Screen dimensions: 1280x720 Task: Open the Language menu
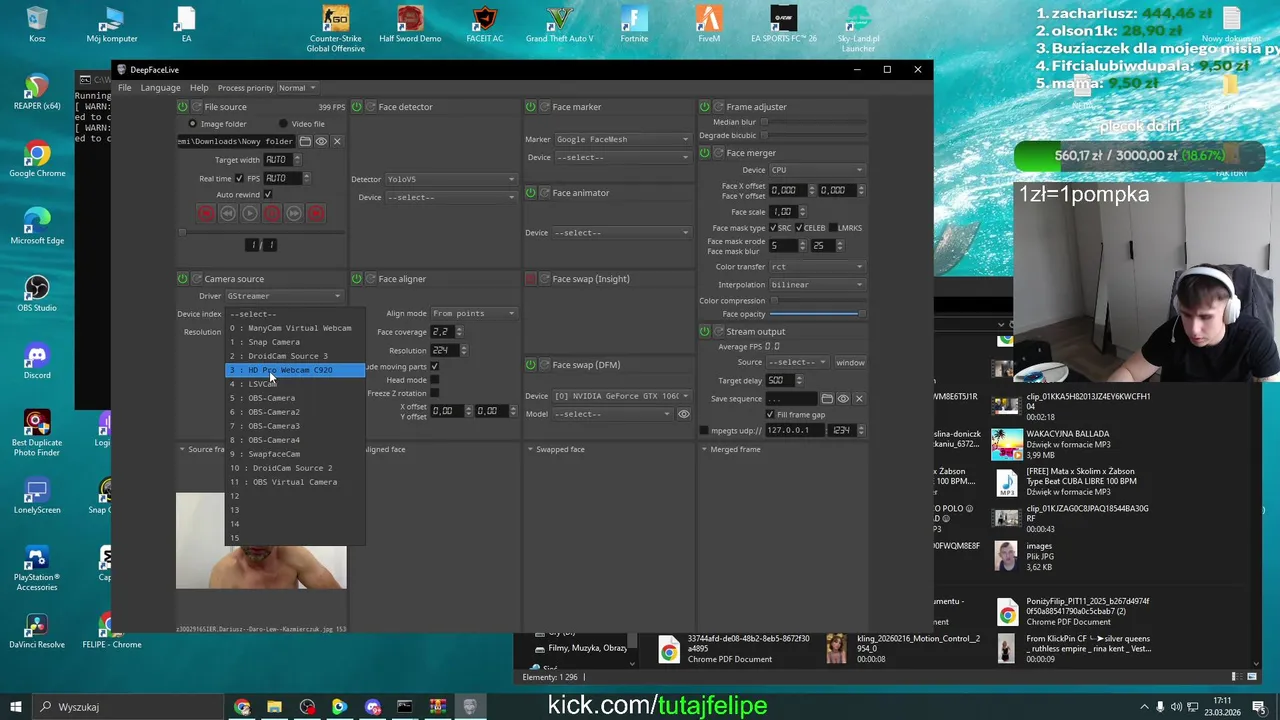(x=160, y=88)
